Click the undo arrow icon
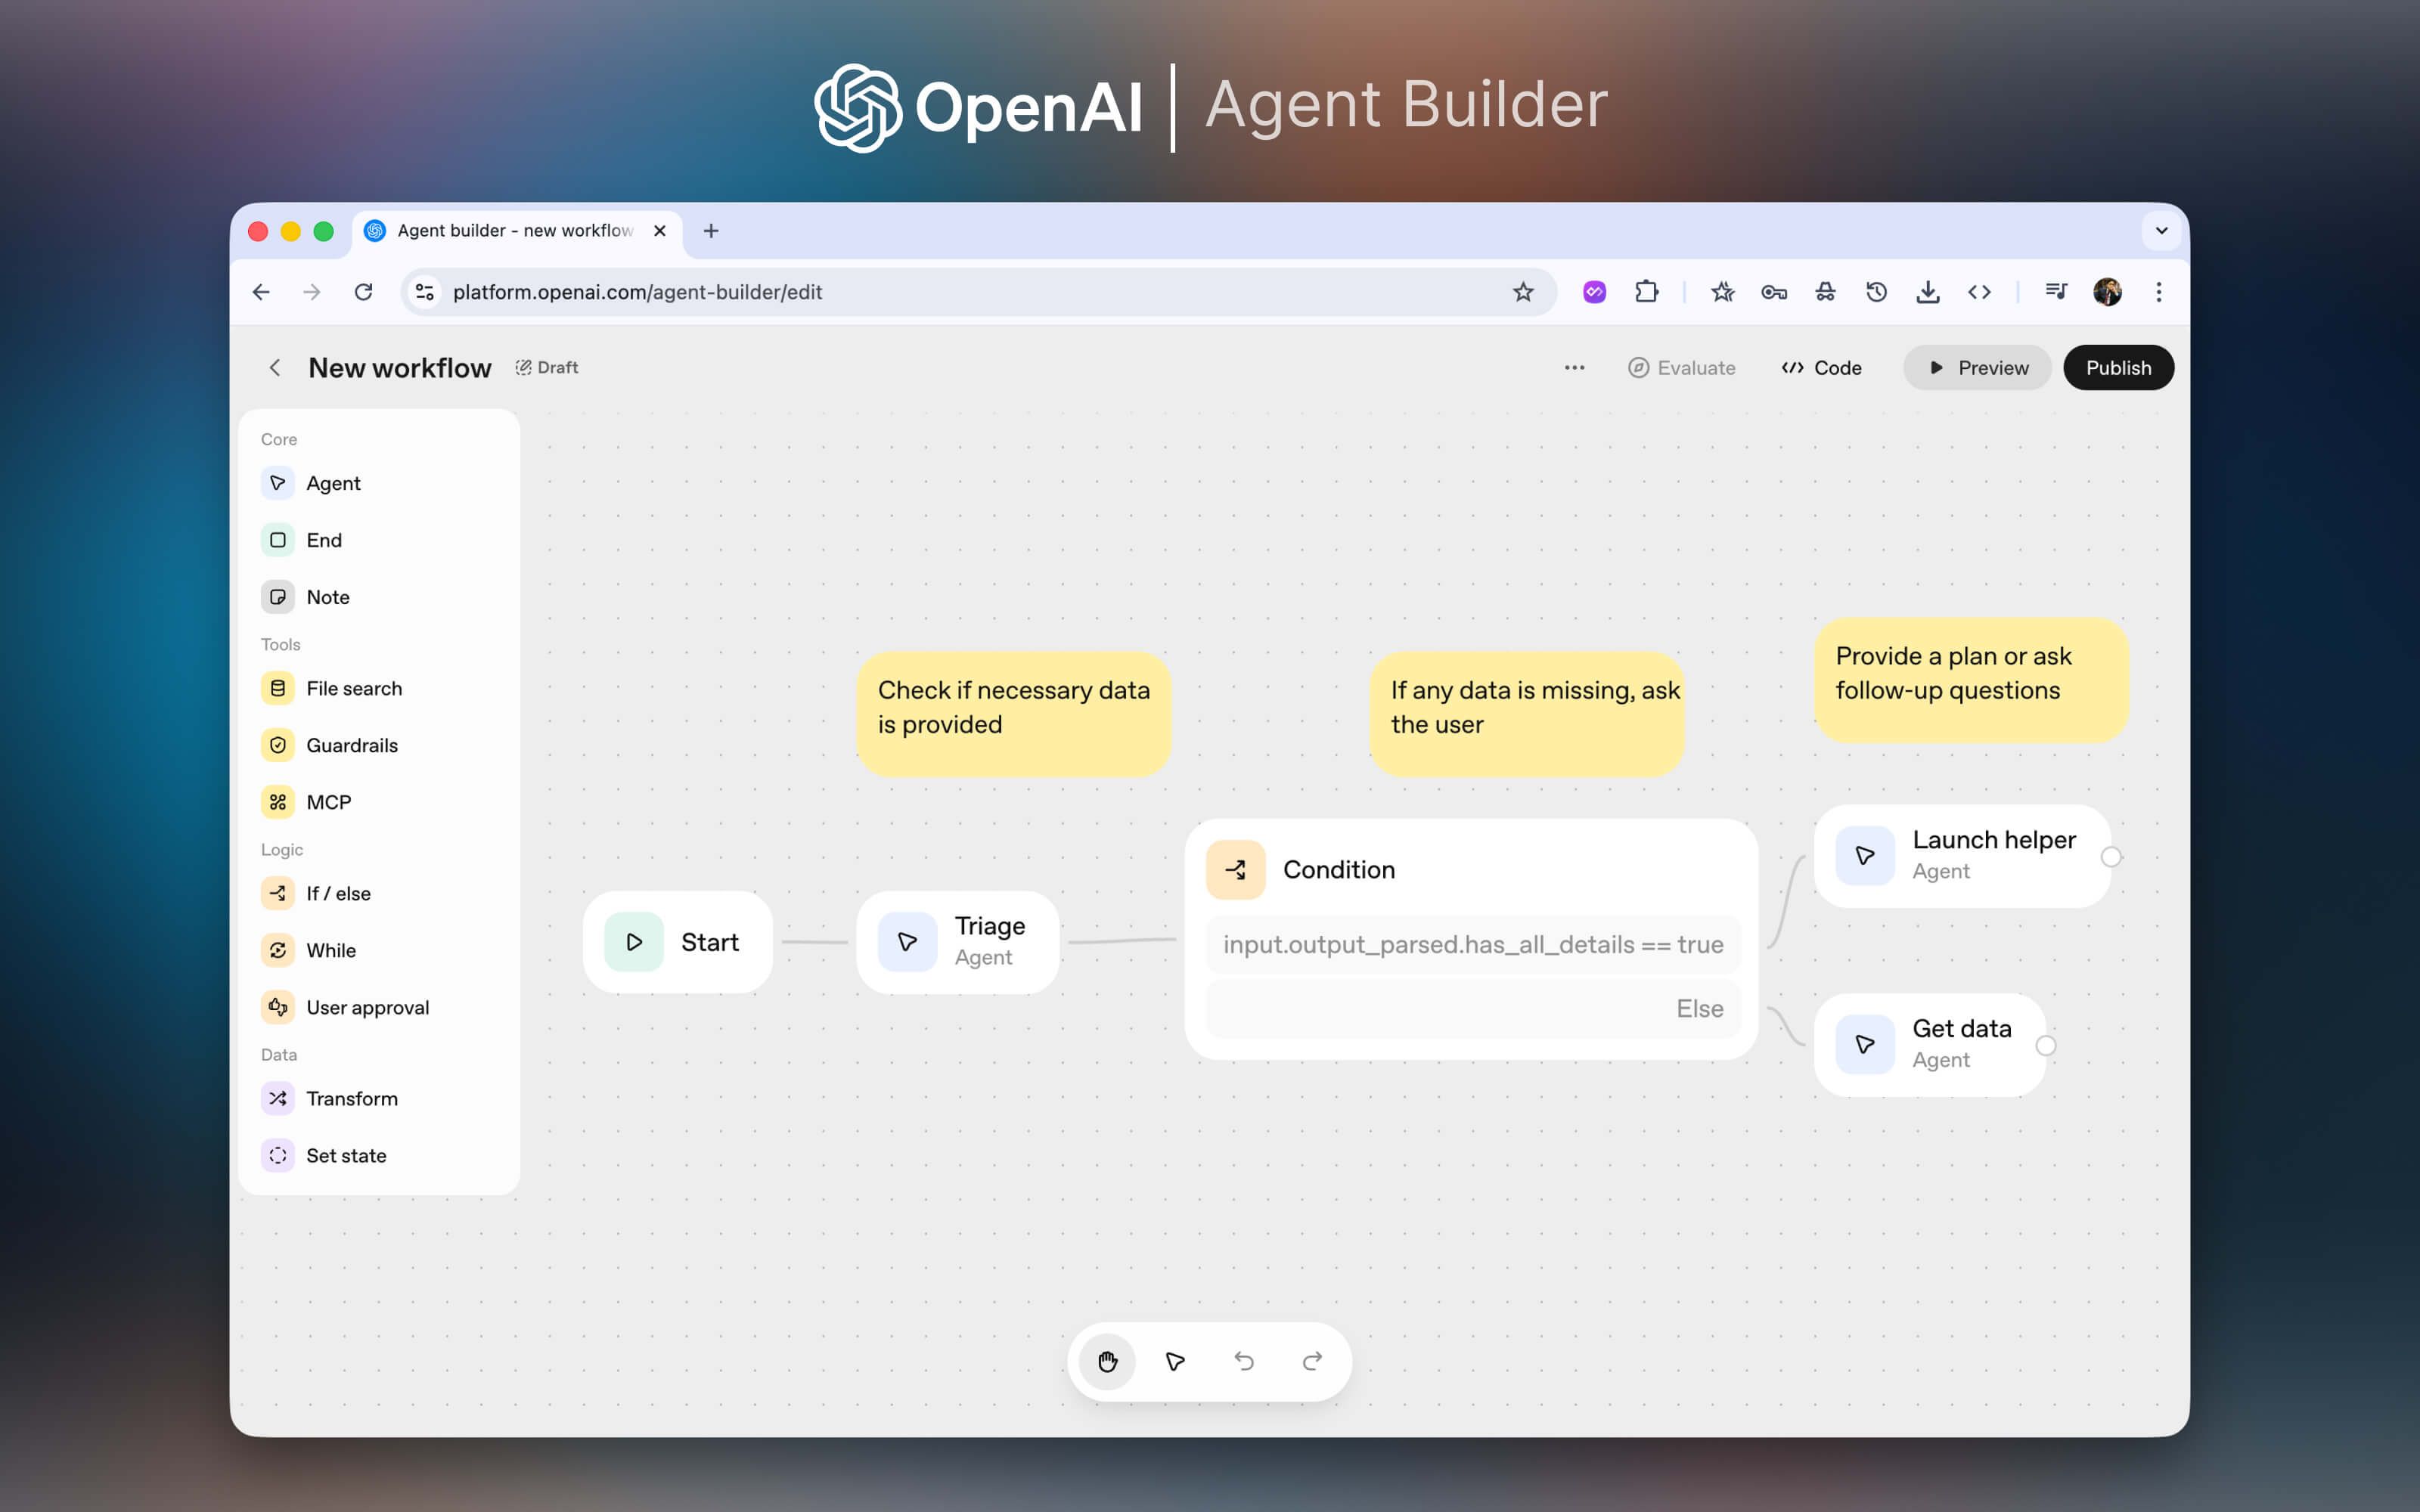This screenshot has width=2420, height=1512. tap(1244, 1361)
